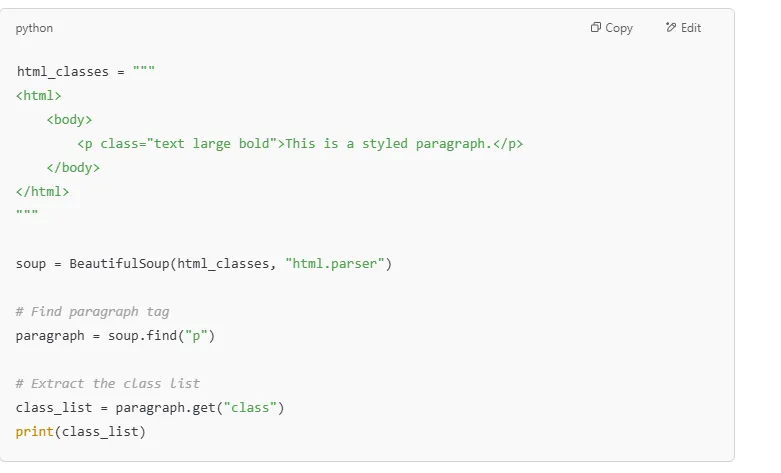
Task: Click the python language label
Action: (x=34, y=28)
